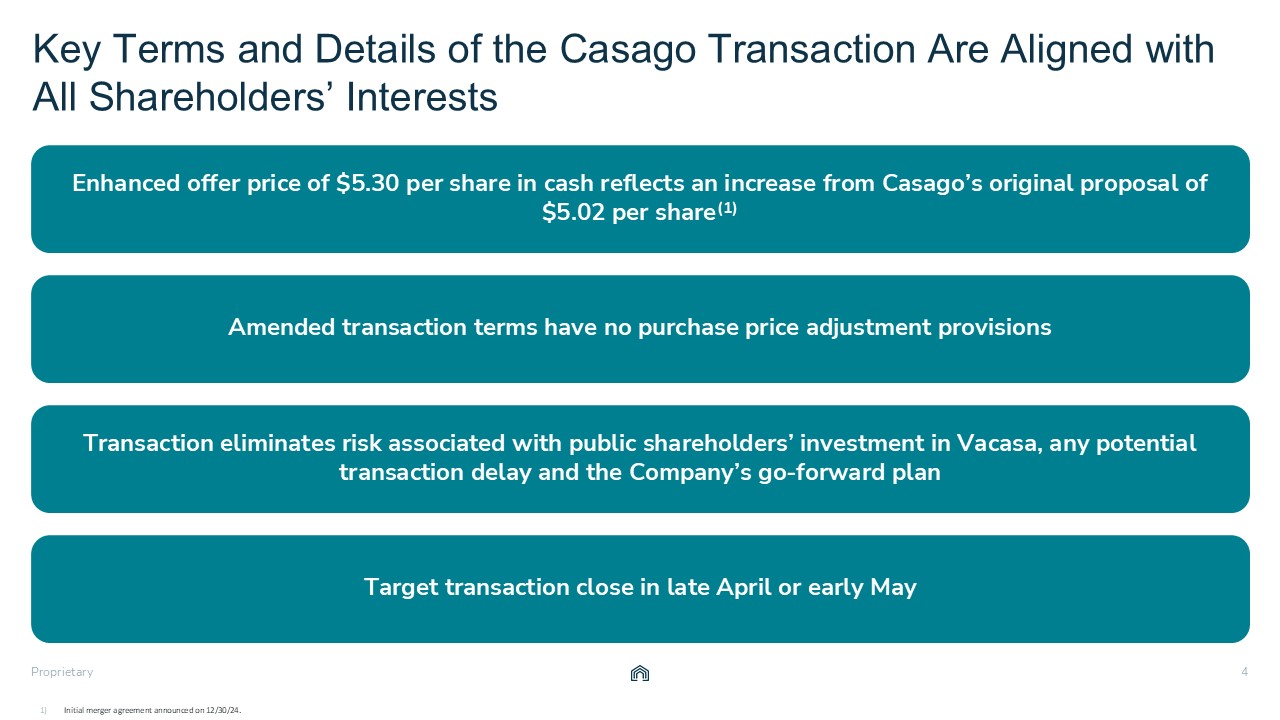Click slide page number 4
The image size is (1280, 720).
1244,672
